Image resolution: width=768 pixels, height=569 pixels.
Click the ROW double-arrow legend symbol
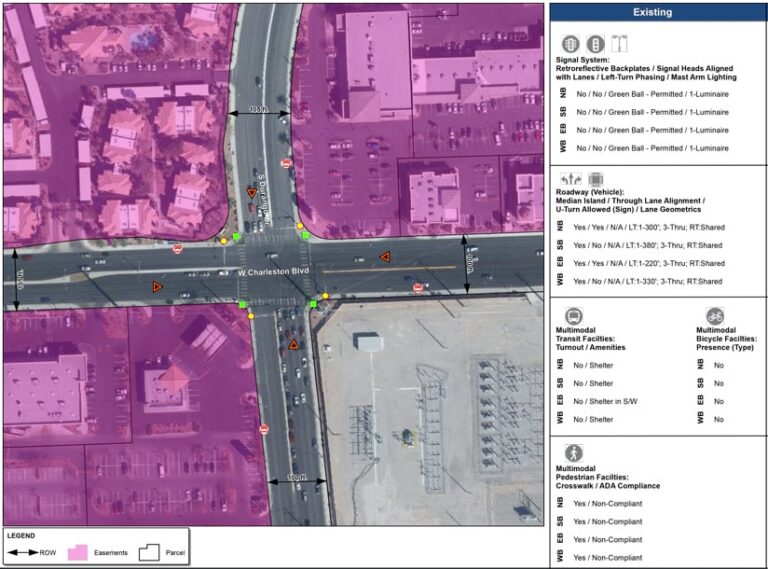[23, 552]
